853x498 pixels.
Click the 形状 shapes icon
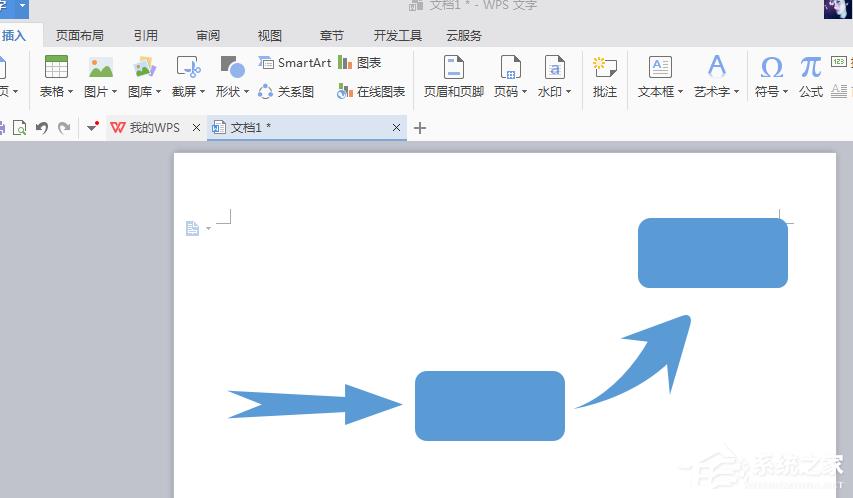coord(232,67)
